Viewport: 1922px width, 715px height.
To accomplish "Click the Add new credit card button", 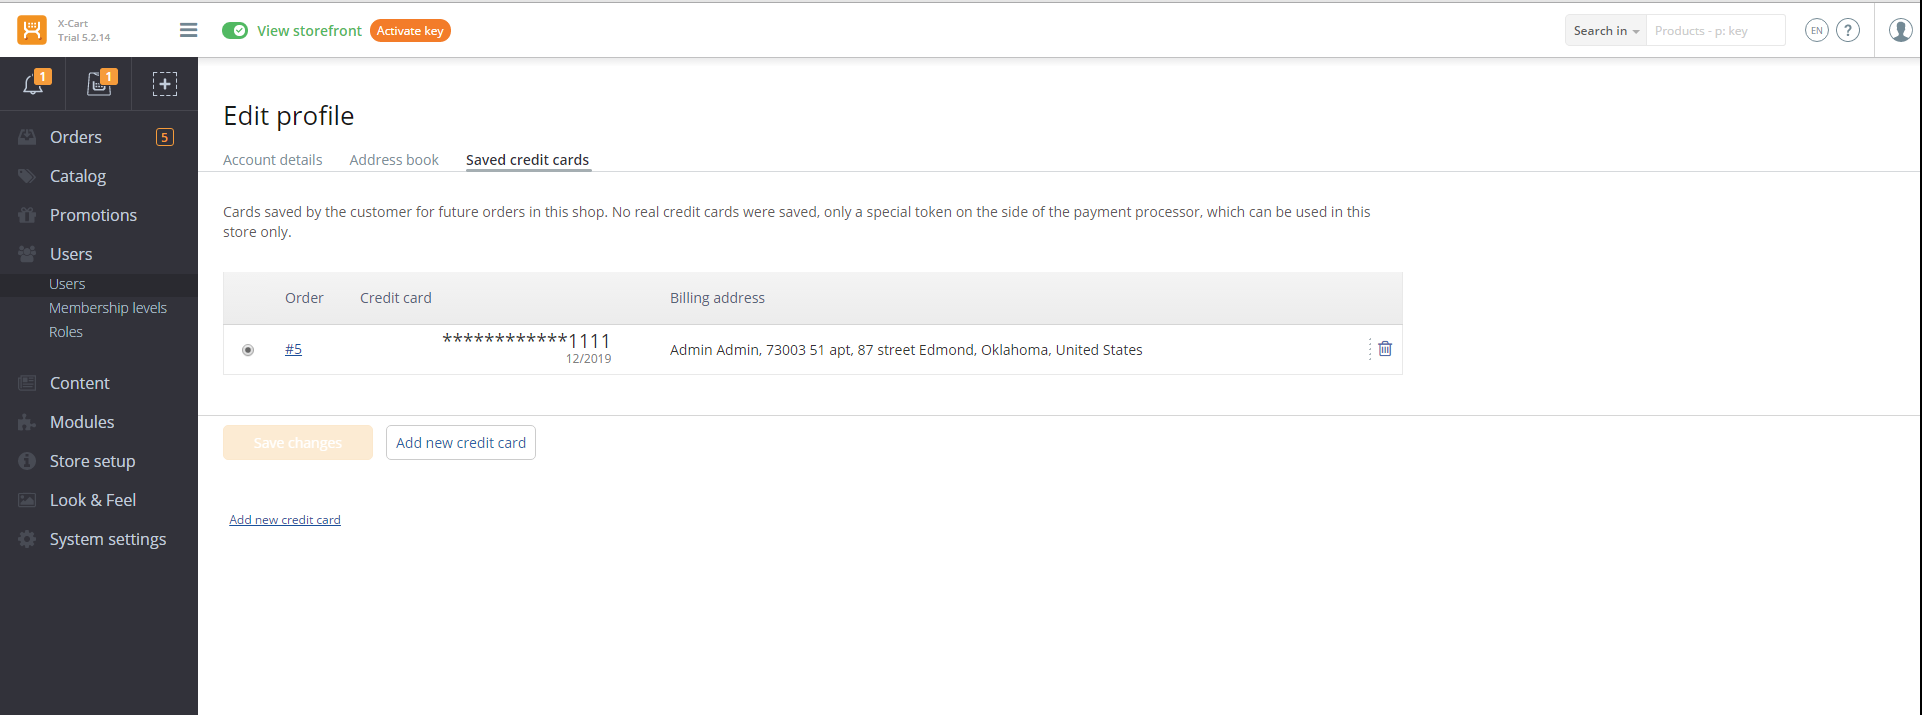I will pyautogui.click(x=461, y=443).
